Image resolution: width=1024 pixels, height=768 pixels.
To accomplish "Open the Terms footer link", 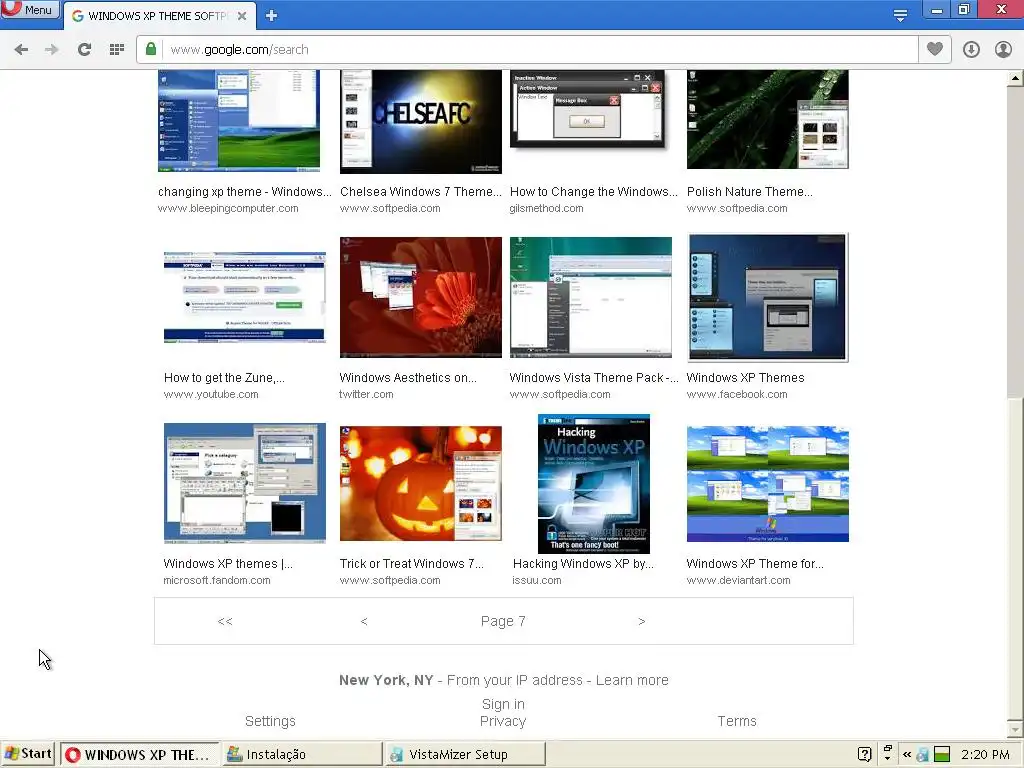I will pos(737,721).
